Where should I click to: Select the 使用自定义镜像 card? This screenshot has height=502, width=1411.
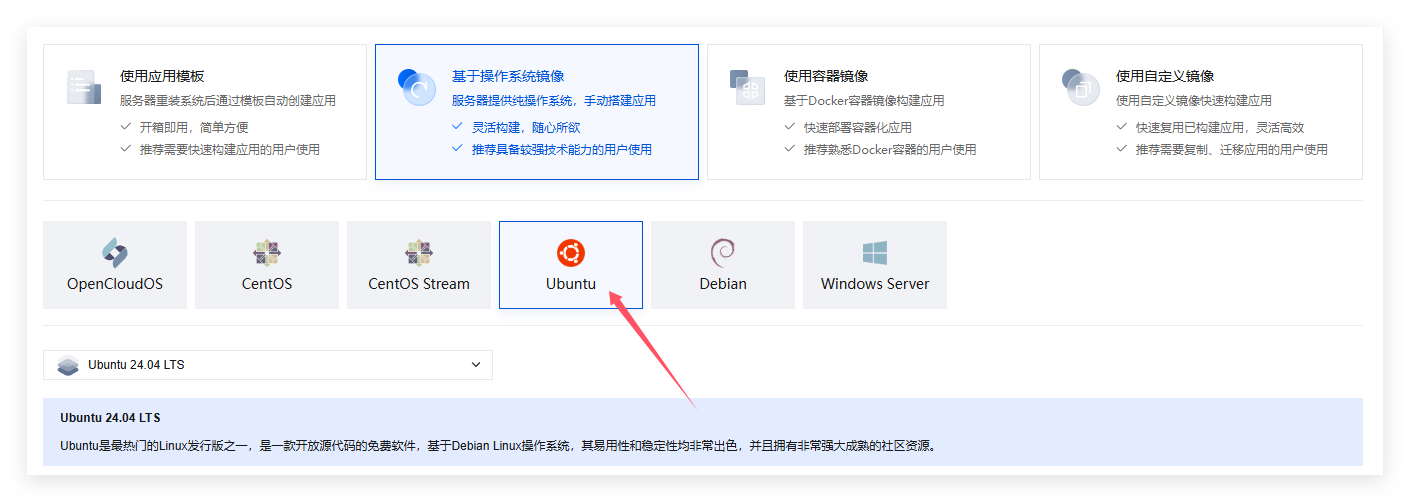point(1201,112)
